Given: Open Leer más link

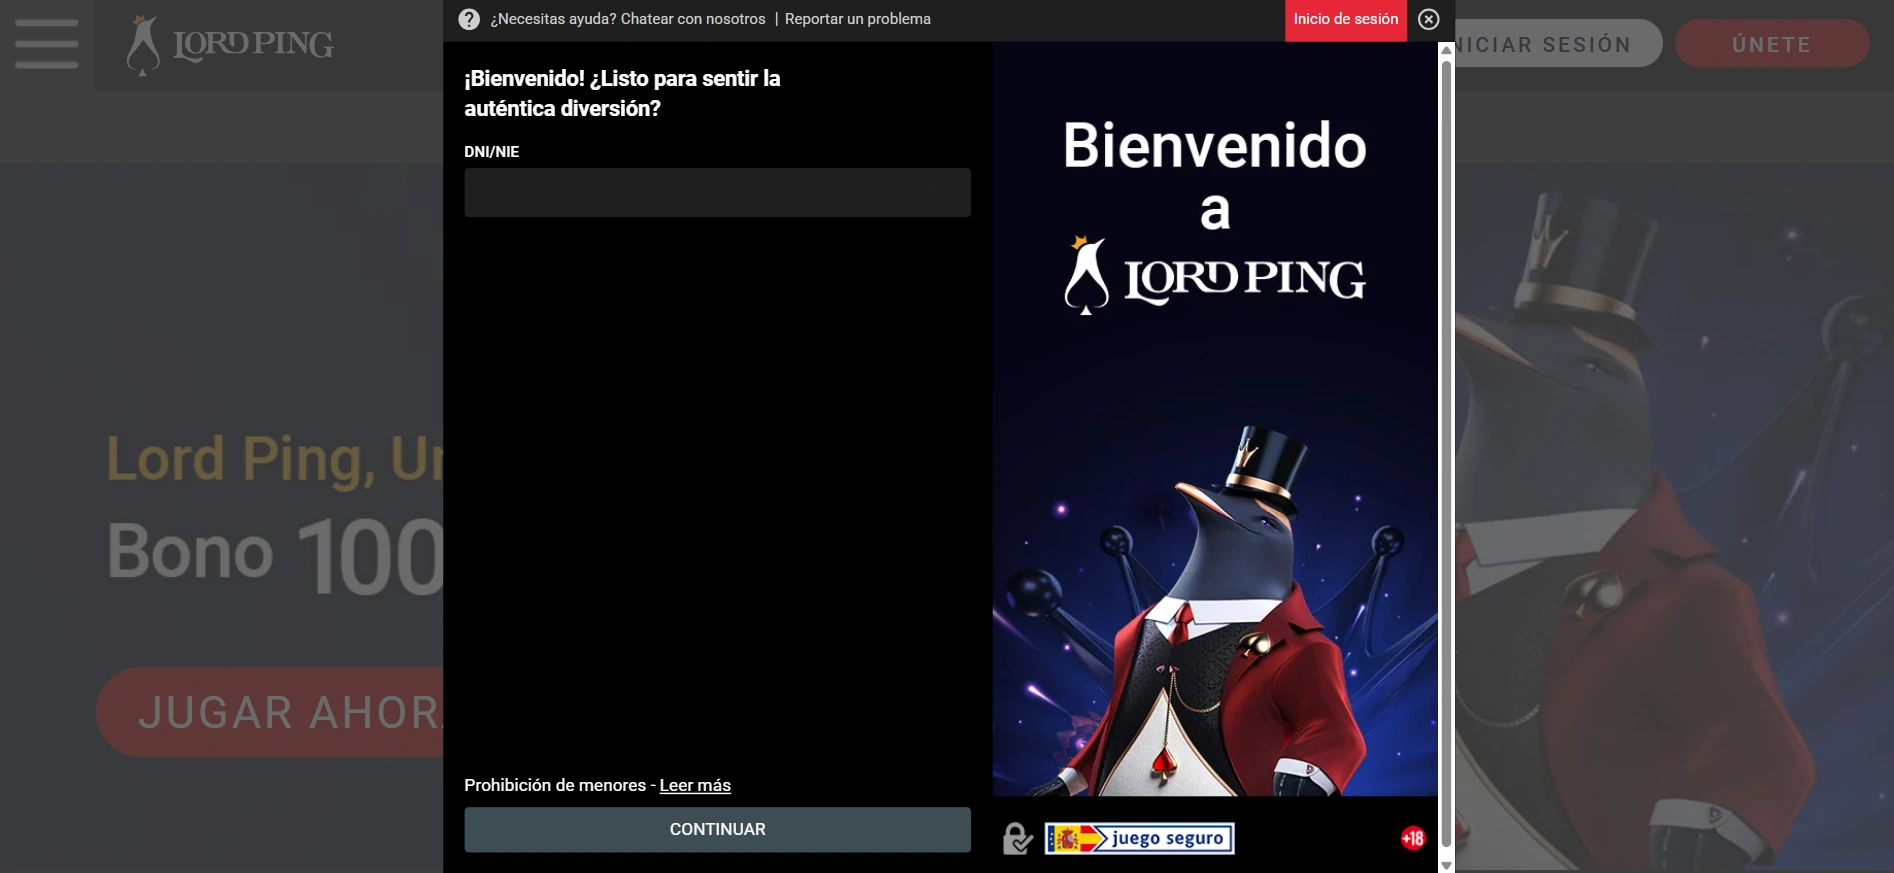Looking at the screenshot, I should click(x=695, y=785).
